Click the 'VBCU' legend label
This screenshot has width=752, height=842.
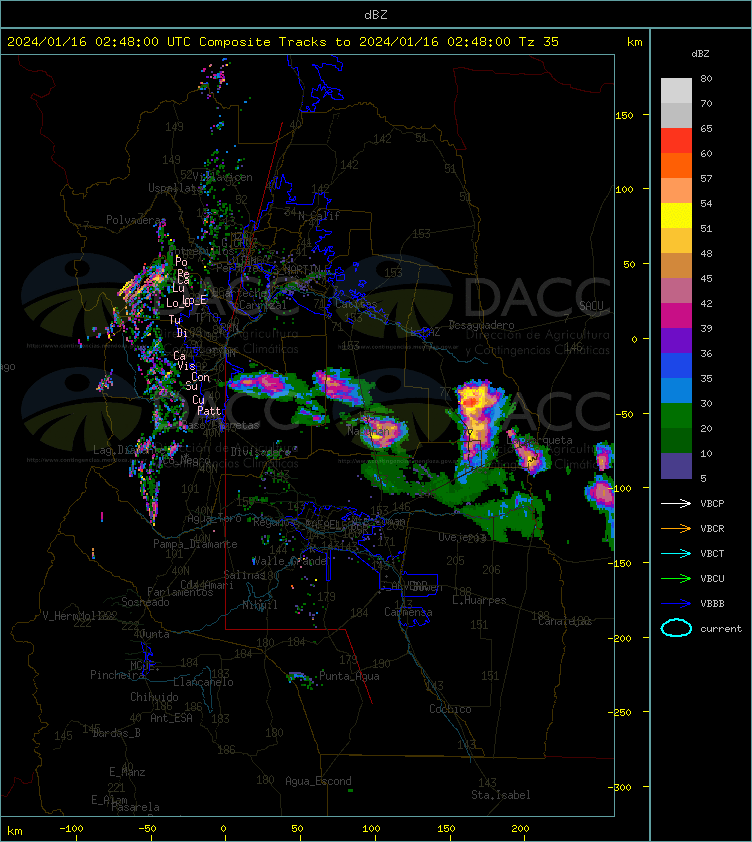point(712,578)
